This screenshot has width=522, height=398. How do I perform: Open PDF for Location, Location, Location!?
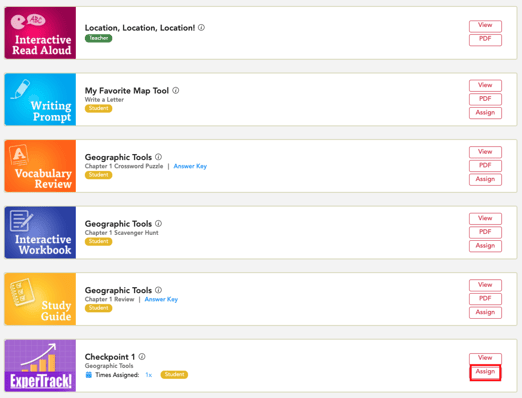pos(485,40)
